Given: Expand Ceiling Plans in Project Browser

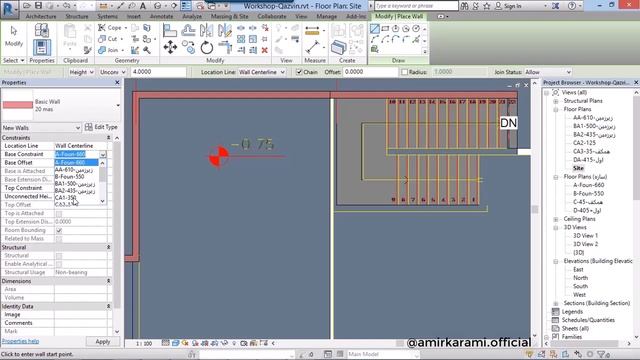Looking at the screenshot, I should pyautogui.click(x=556, y=219).
